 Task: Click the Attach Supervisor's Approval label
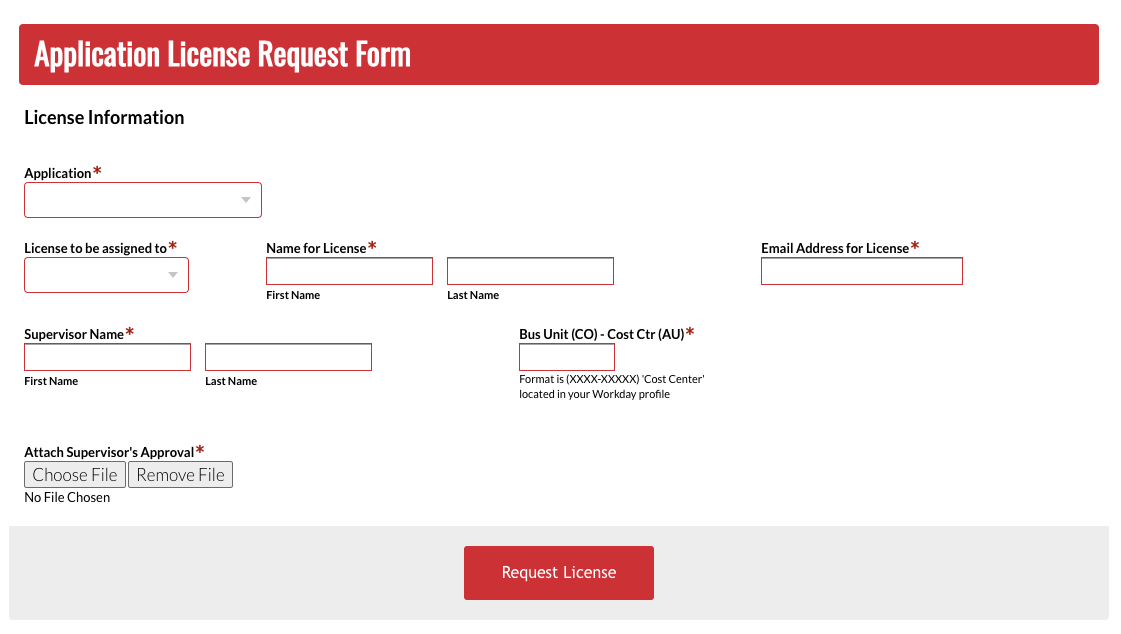pos(109,452)
